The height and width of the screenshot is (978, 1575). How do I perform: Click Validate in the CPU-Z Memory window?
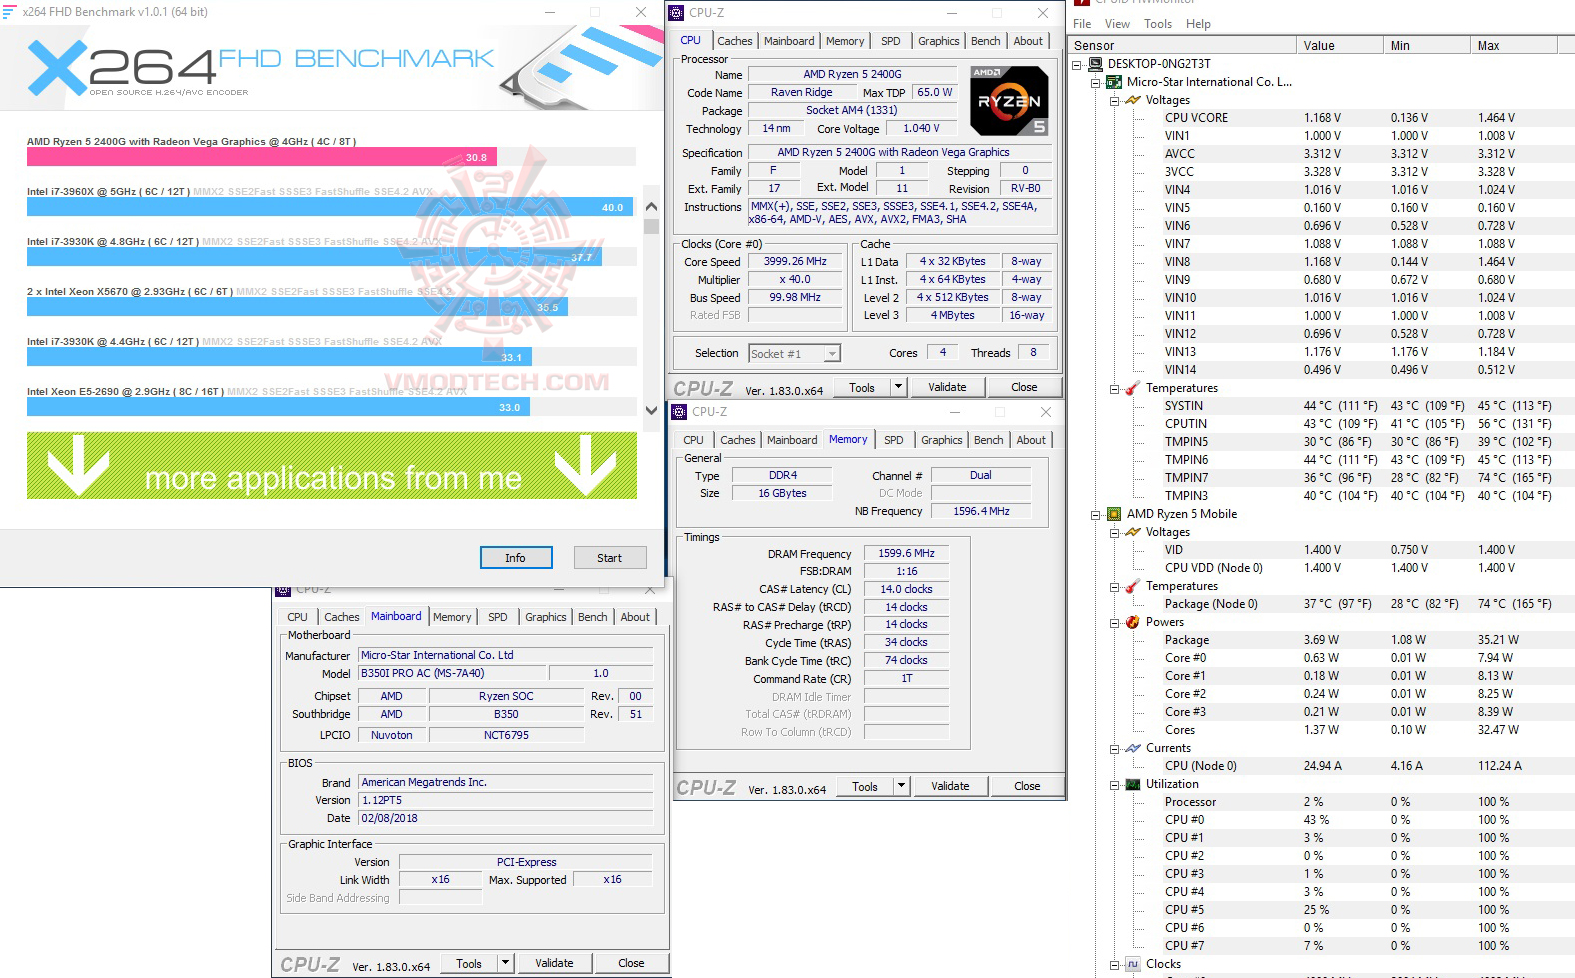point(950,786)
